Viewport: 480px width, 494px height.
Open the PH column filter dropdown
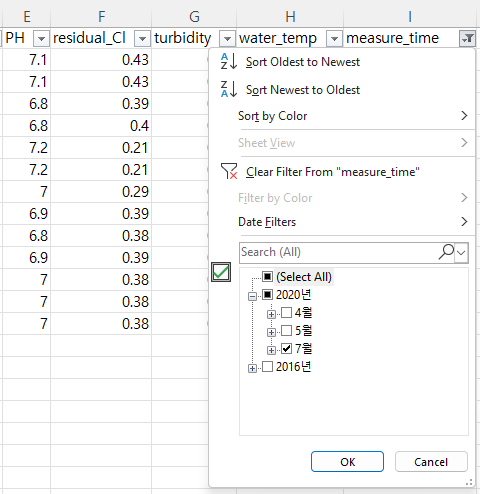pyautogui.click(x=41, y=39)
